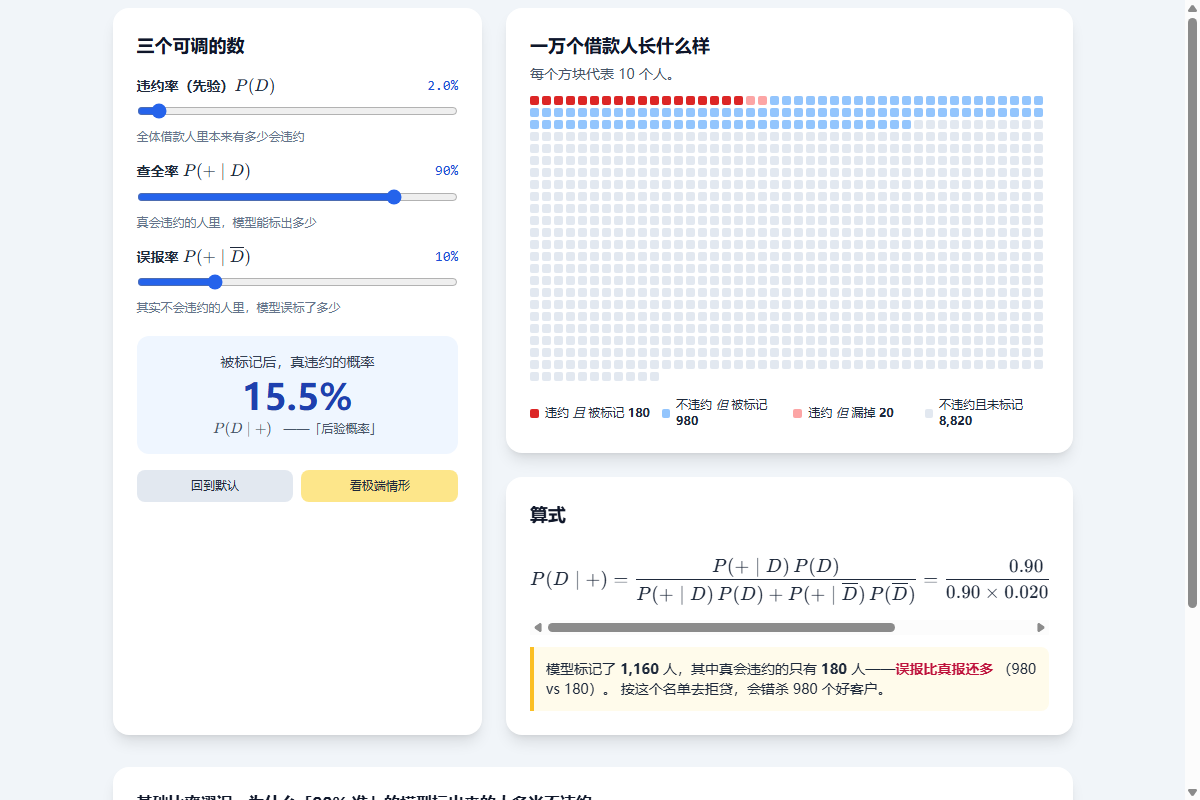Click the 违约且被标记 180 legend label
1200x800 pixels.
(597, 413)
